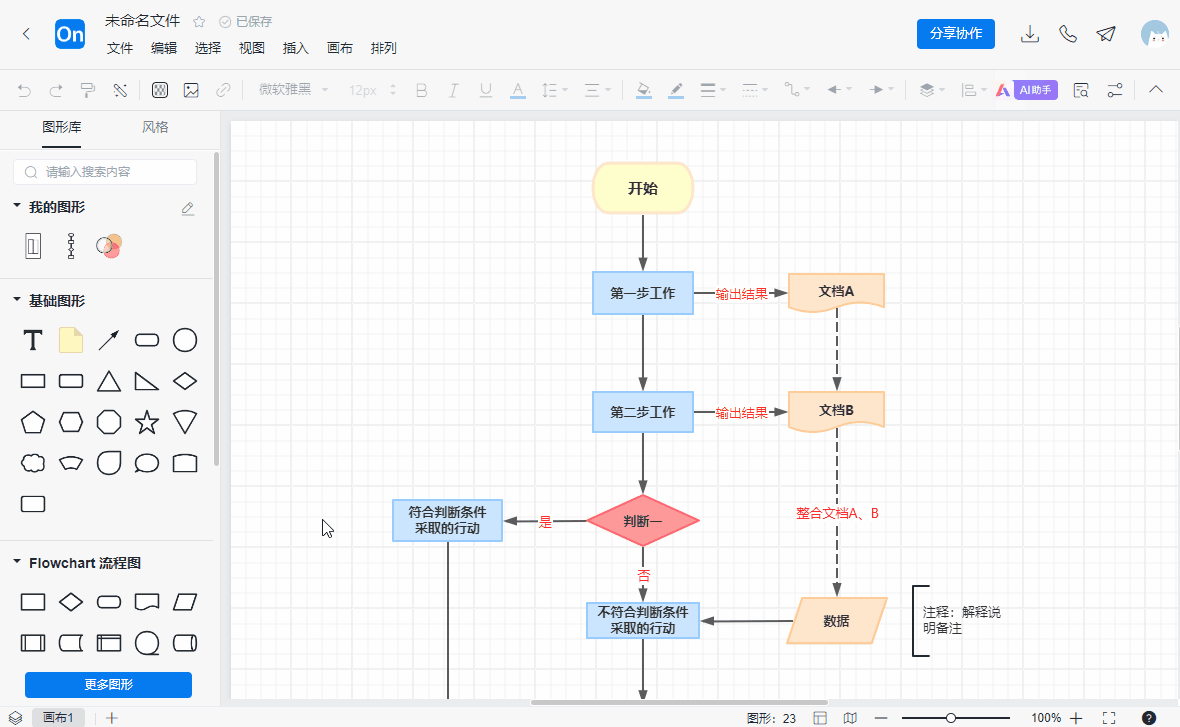
Task: Open the align objects dropdown
Action: pos(974,90)
